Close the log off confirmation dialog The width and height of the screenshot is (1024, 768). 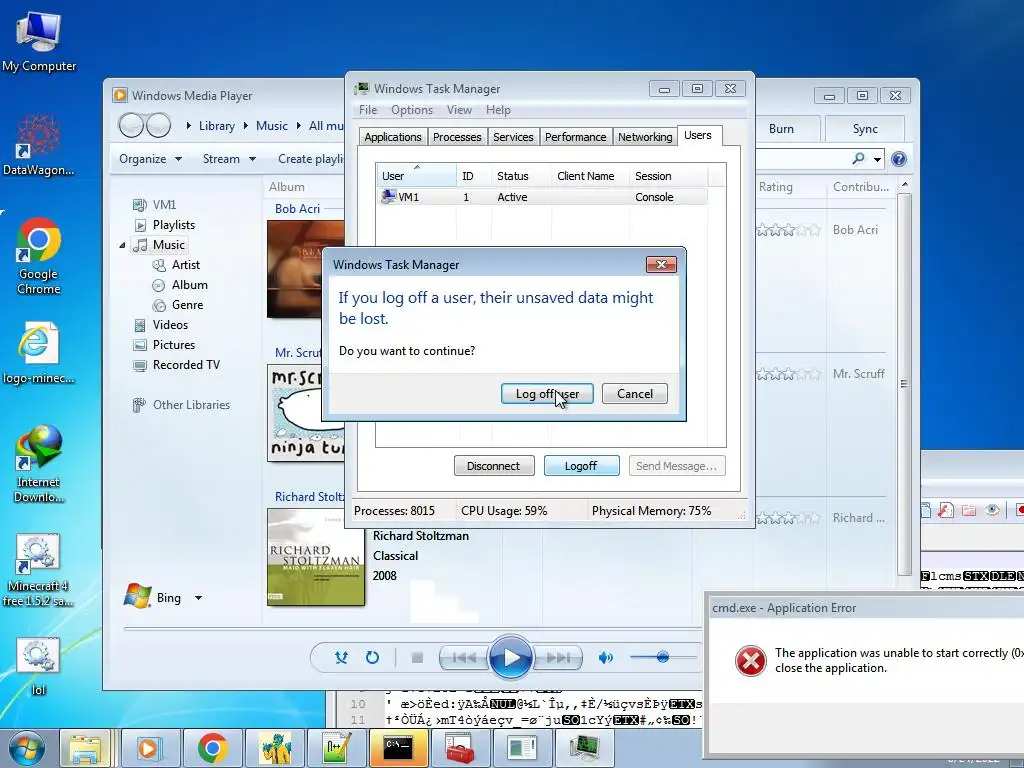661,264
